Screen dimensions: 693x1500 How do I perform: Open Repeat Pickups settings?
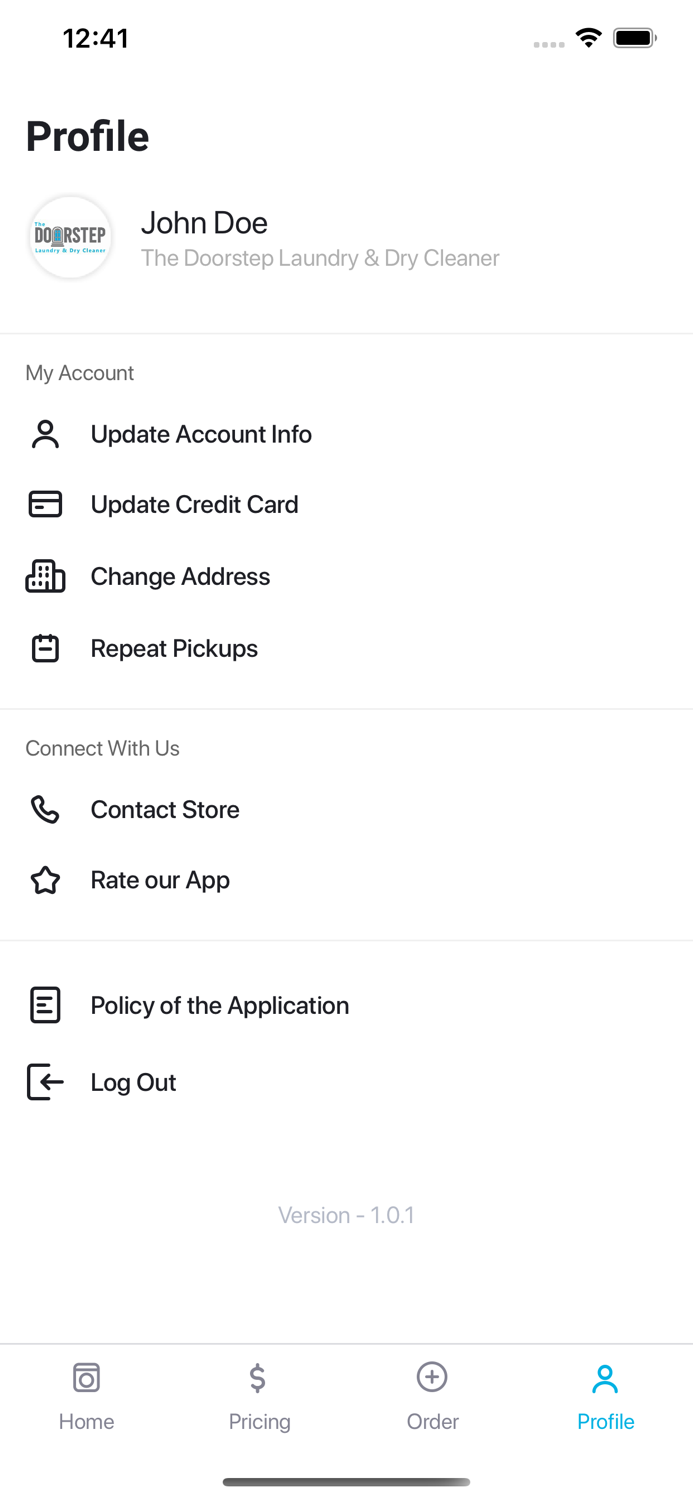pyautogui.click(x=174, y=648)
